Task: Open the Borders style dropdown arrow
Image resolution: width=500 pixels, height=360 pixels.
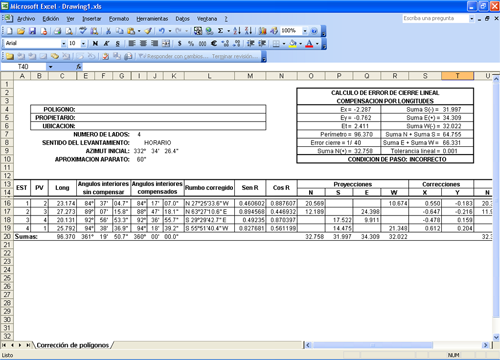Action: [284, 43]
